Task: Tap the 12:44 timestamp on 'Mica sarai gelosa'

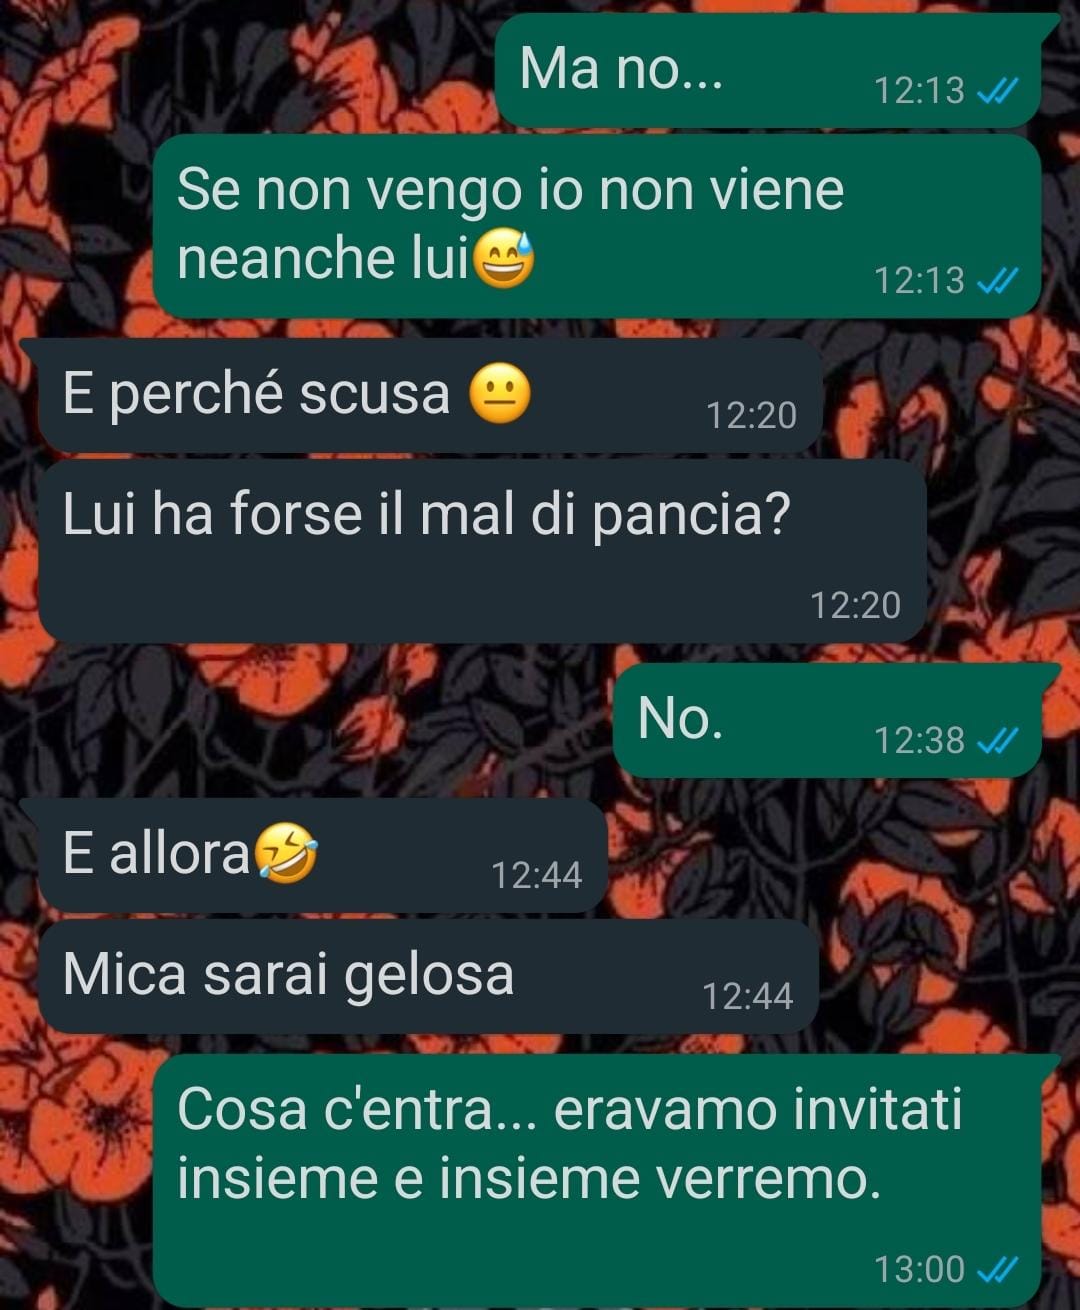Action: [747, 997]
